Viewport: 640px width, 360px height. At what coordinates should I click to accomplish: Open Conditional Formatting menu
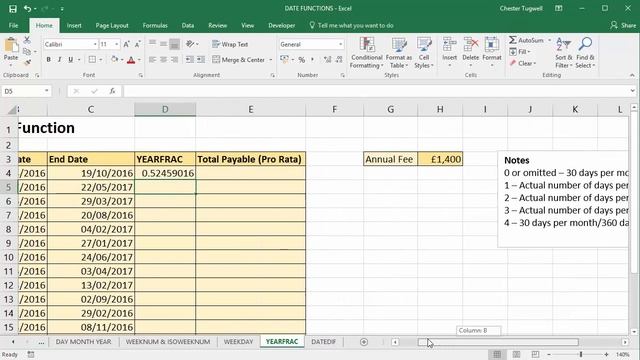(x=367, y=52)
